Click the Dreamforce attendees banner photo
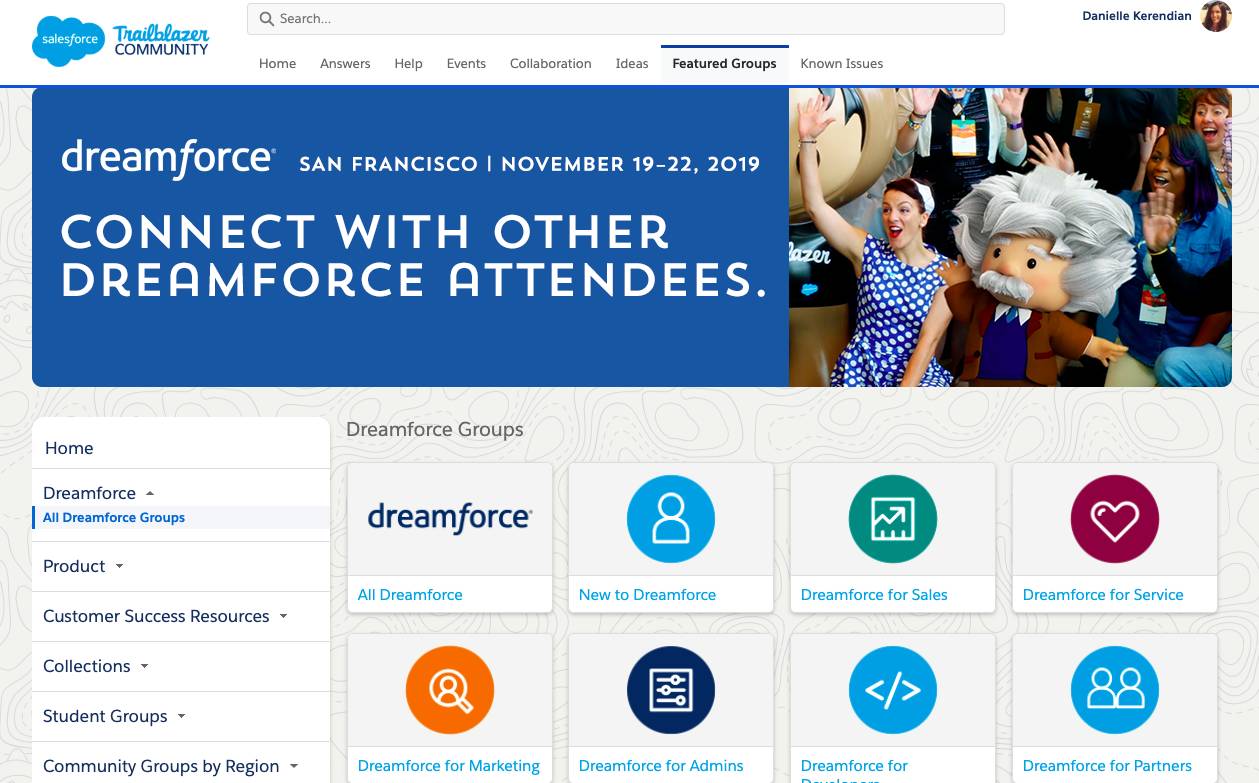This screenshot has height=783, width=1259. [1010, 237]
